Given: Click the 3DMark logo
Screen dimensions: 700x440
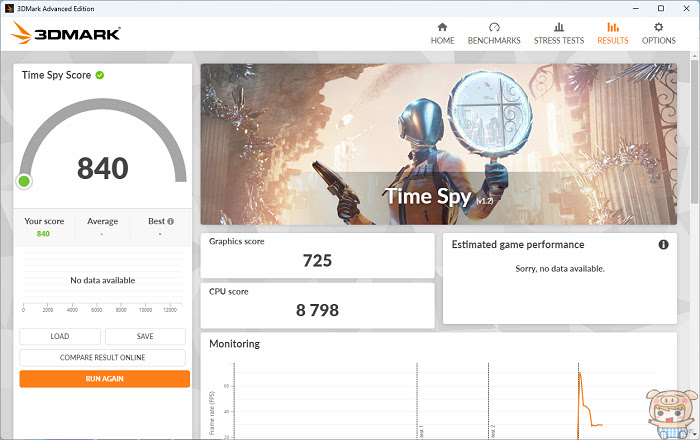Looking at the screenshot, I should [x=65, y=33].
